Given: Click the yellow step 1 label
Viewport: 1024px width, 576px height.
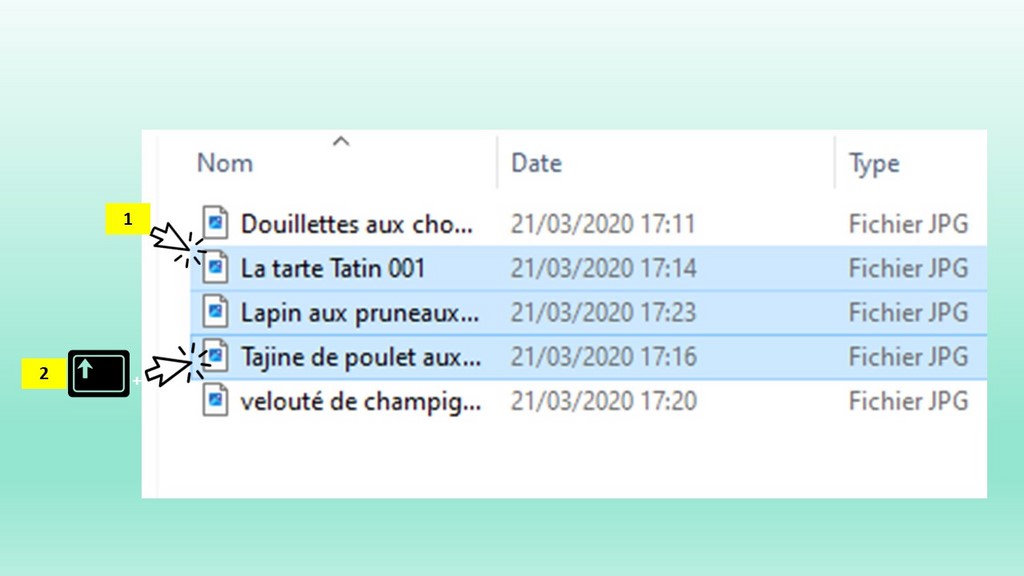Looking at the screenshot, I should [x=128, y=219].
